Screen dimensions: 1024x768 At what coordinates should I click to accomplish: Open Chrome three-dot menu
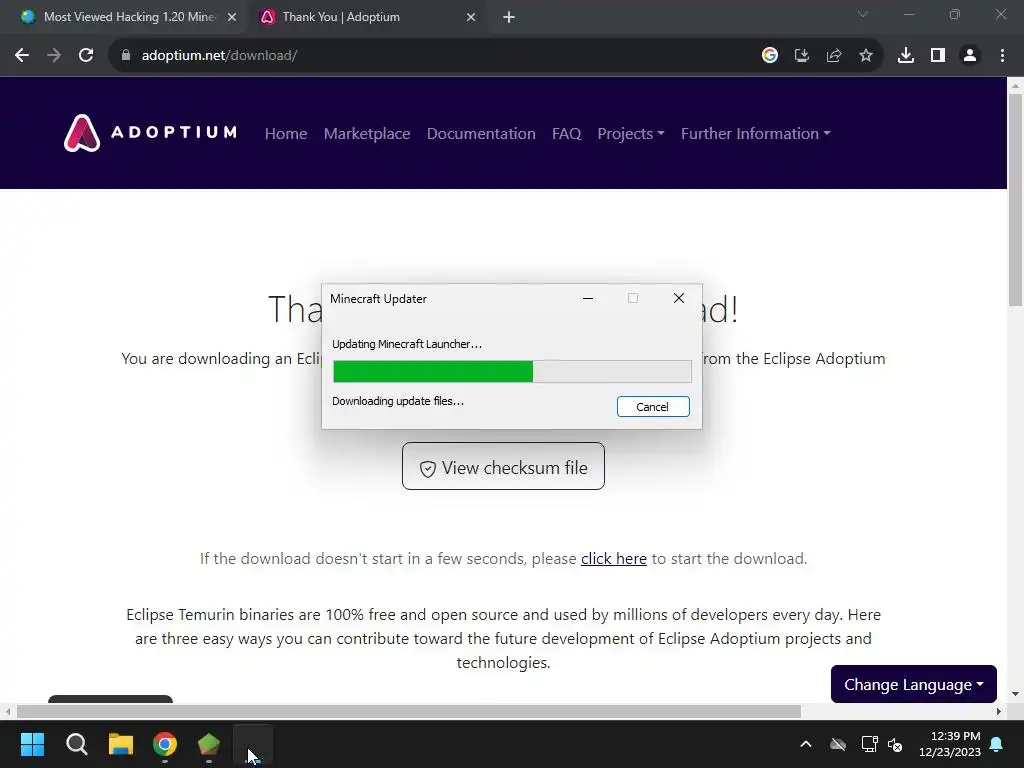click(x=1002, y=56)
